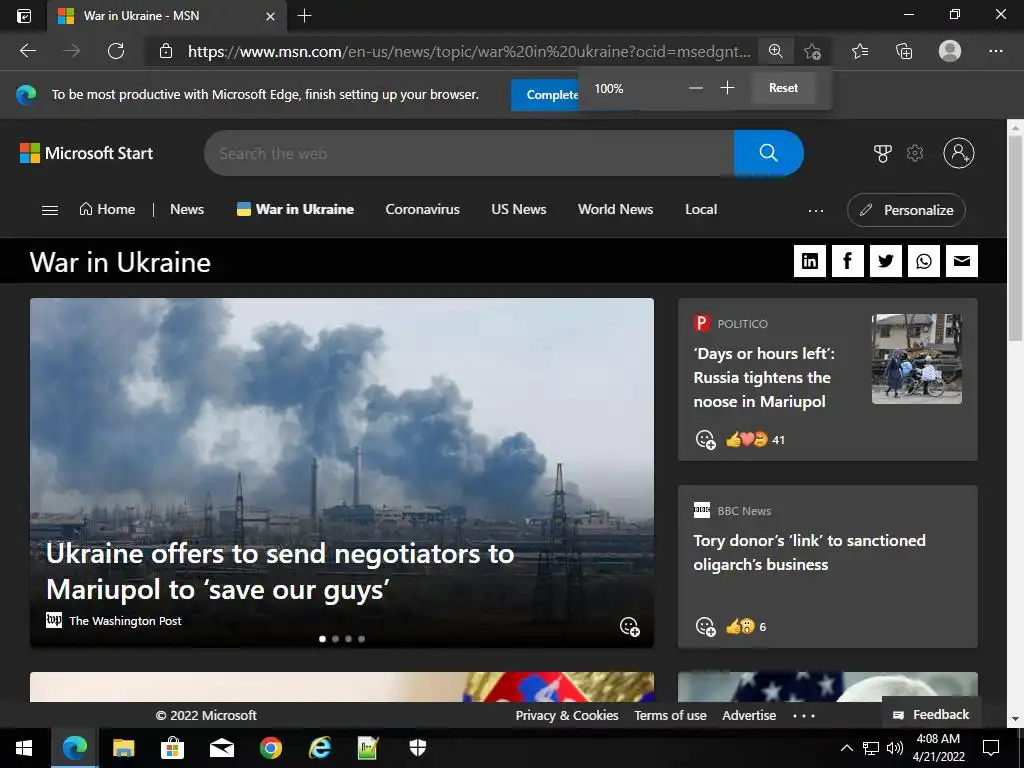
Task: Close the War in Ukraine tab
Action: [270, 16]
